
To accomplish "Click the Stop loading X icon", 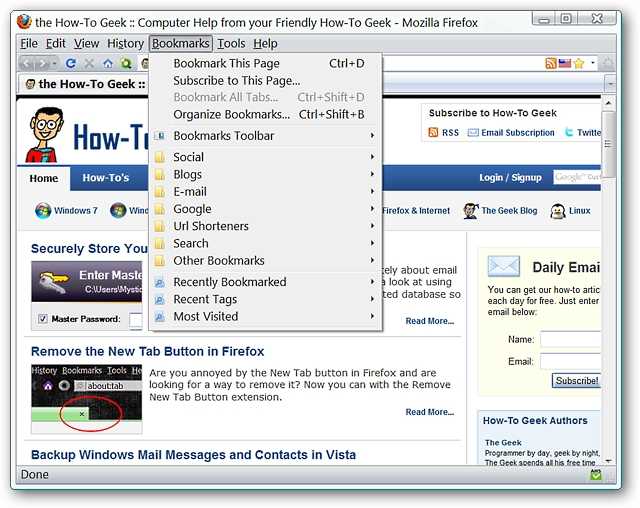I will click(89, 63).
